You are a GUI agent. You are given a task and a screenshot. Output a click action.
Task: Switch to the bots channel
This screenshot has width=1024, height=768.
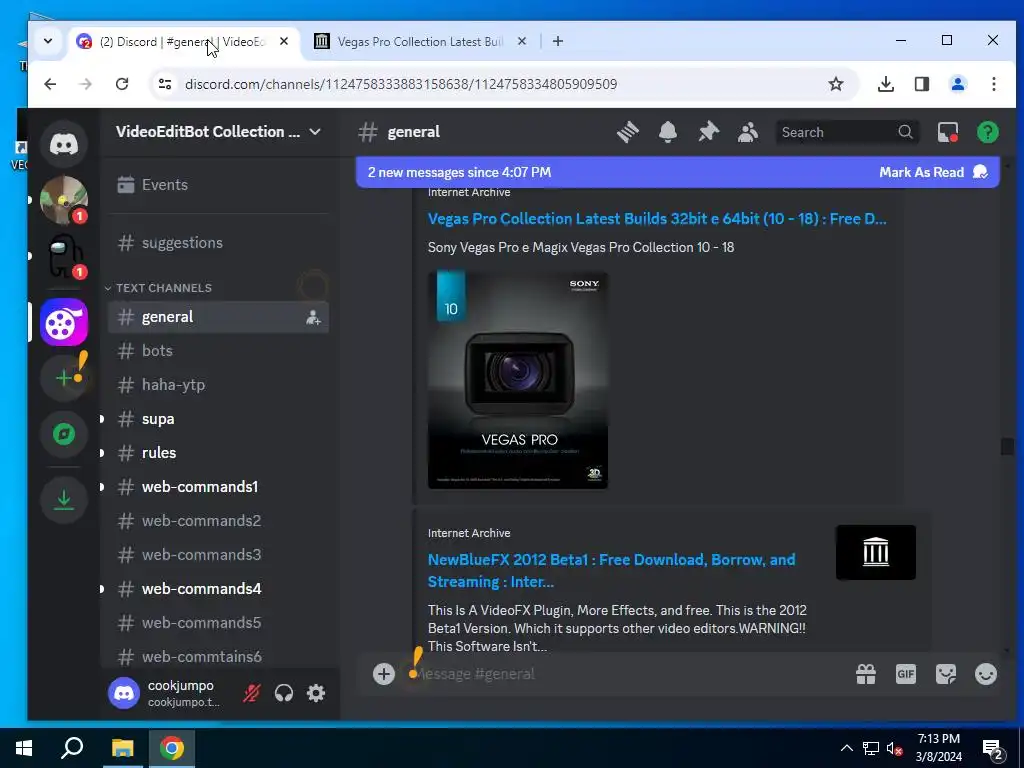[x=218, y=351]
